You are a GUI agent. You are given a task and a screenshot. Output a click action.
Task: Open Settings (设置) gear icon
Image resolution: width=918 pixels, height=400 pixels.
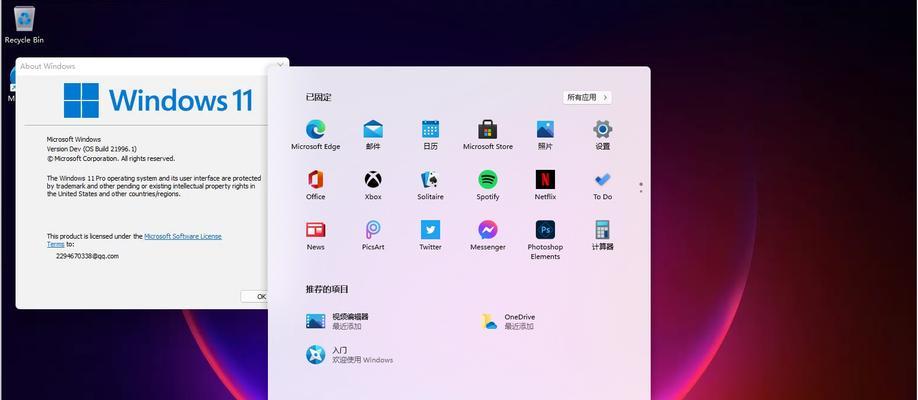pos(602,135)
